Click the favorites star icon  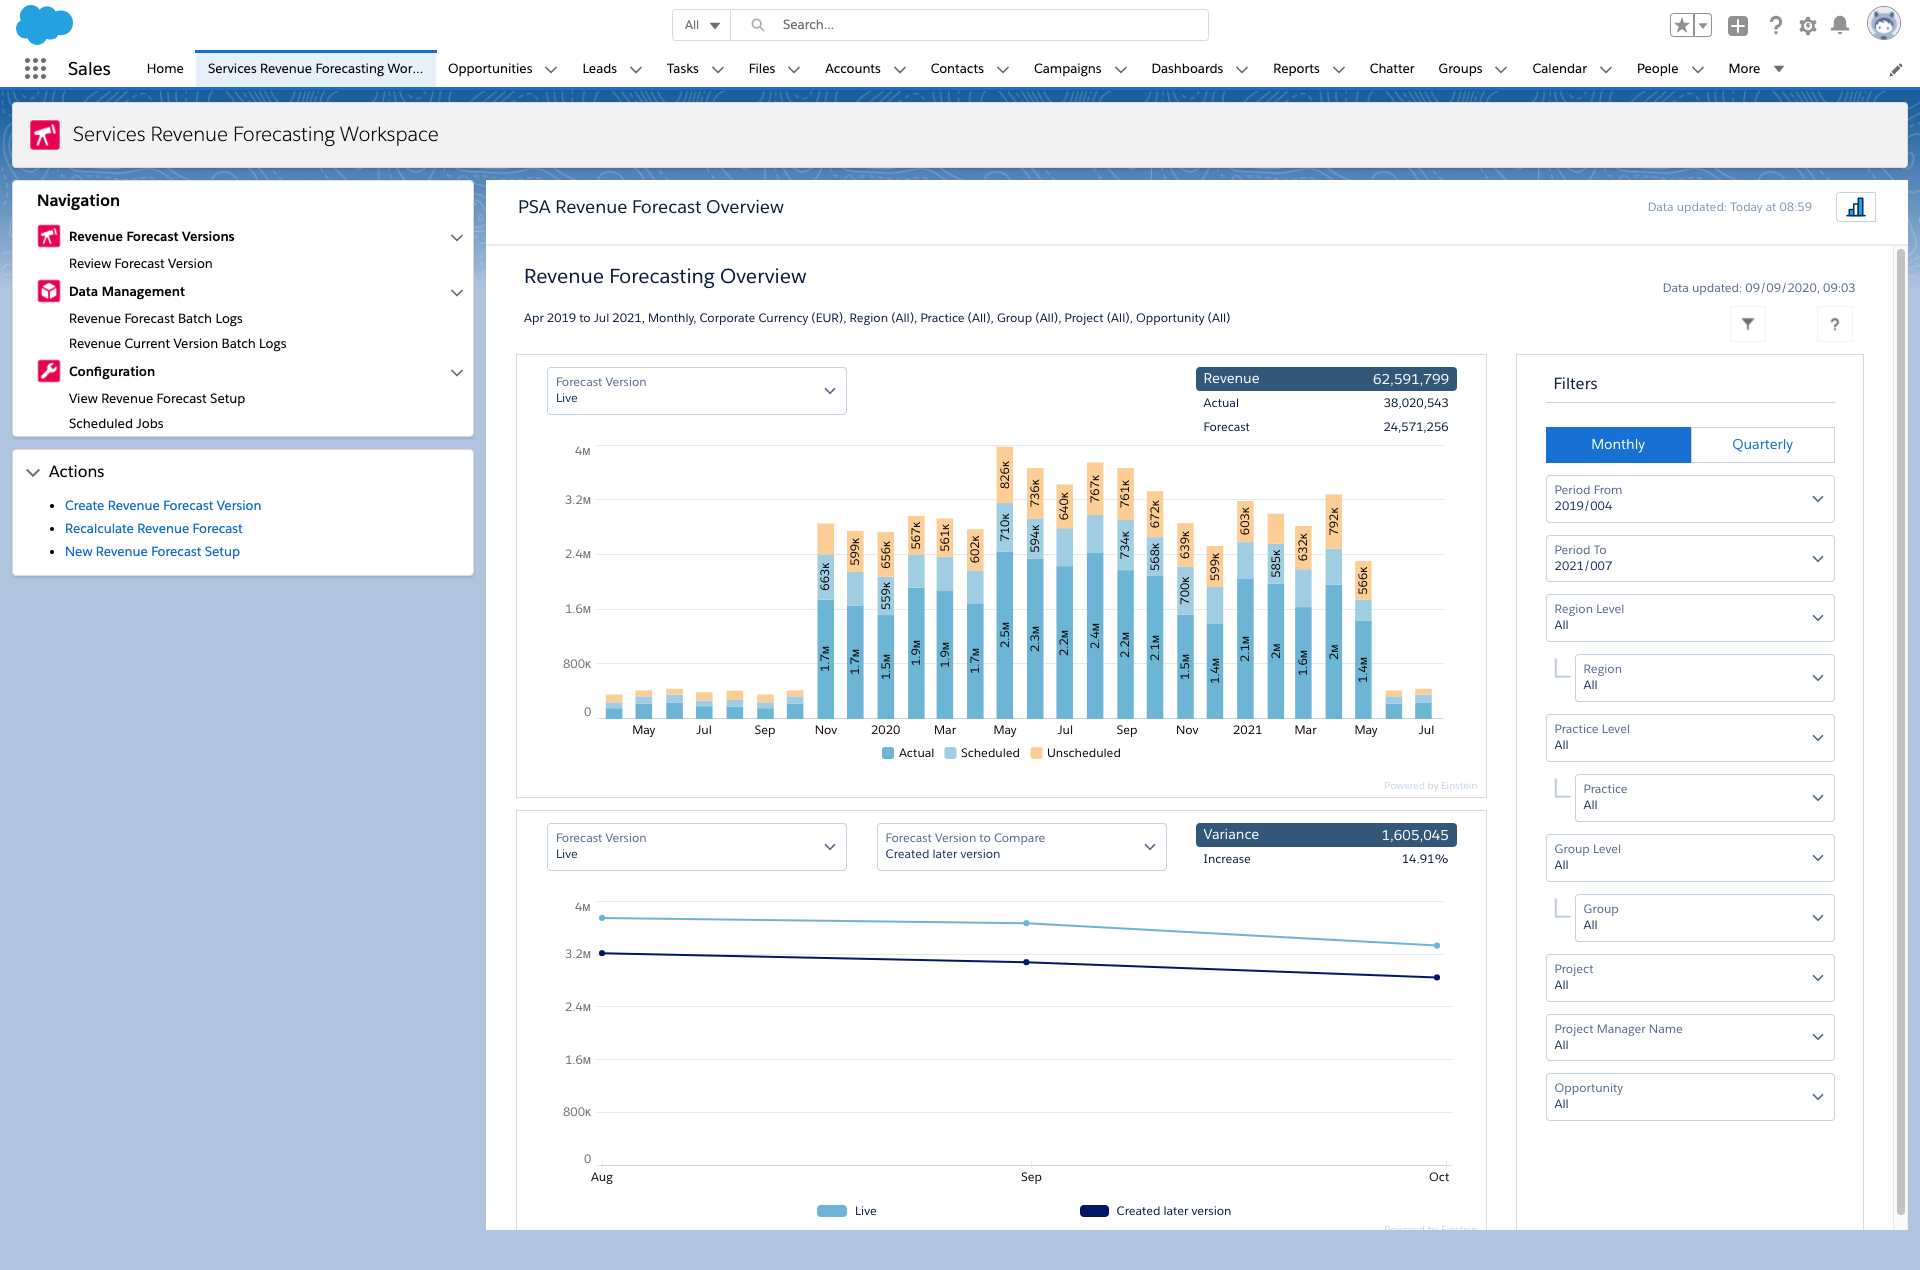click(1681, 26)
